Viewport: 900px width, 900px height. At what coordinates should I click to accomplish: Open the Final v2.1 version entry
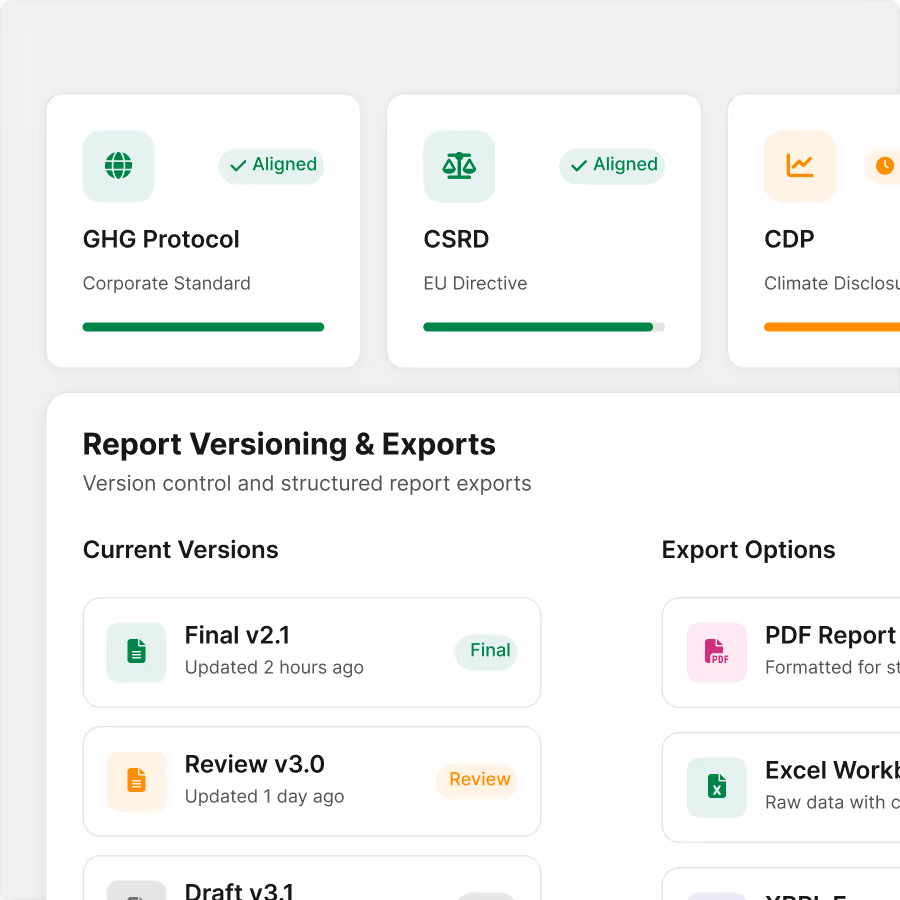tap(312, 652)
